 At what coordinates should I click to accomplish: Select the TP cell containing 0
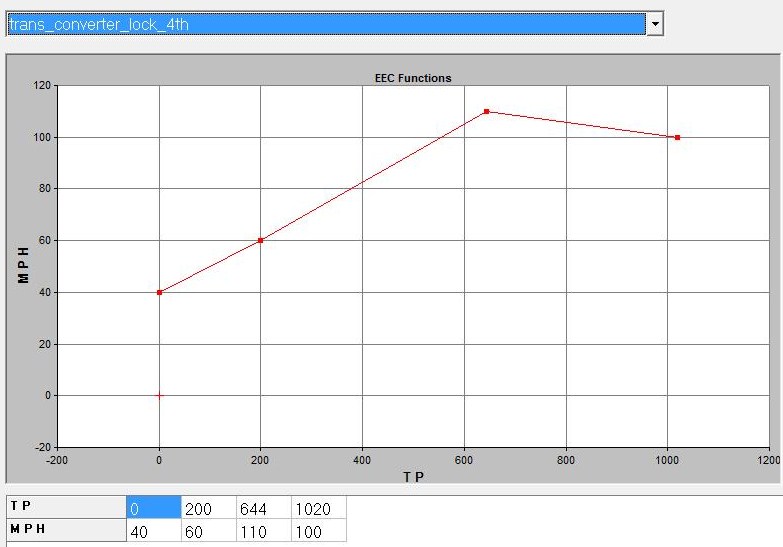(x=154, y=508)
